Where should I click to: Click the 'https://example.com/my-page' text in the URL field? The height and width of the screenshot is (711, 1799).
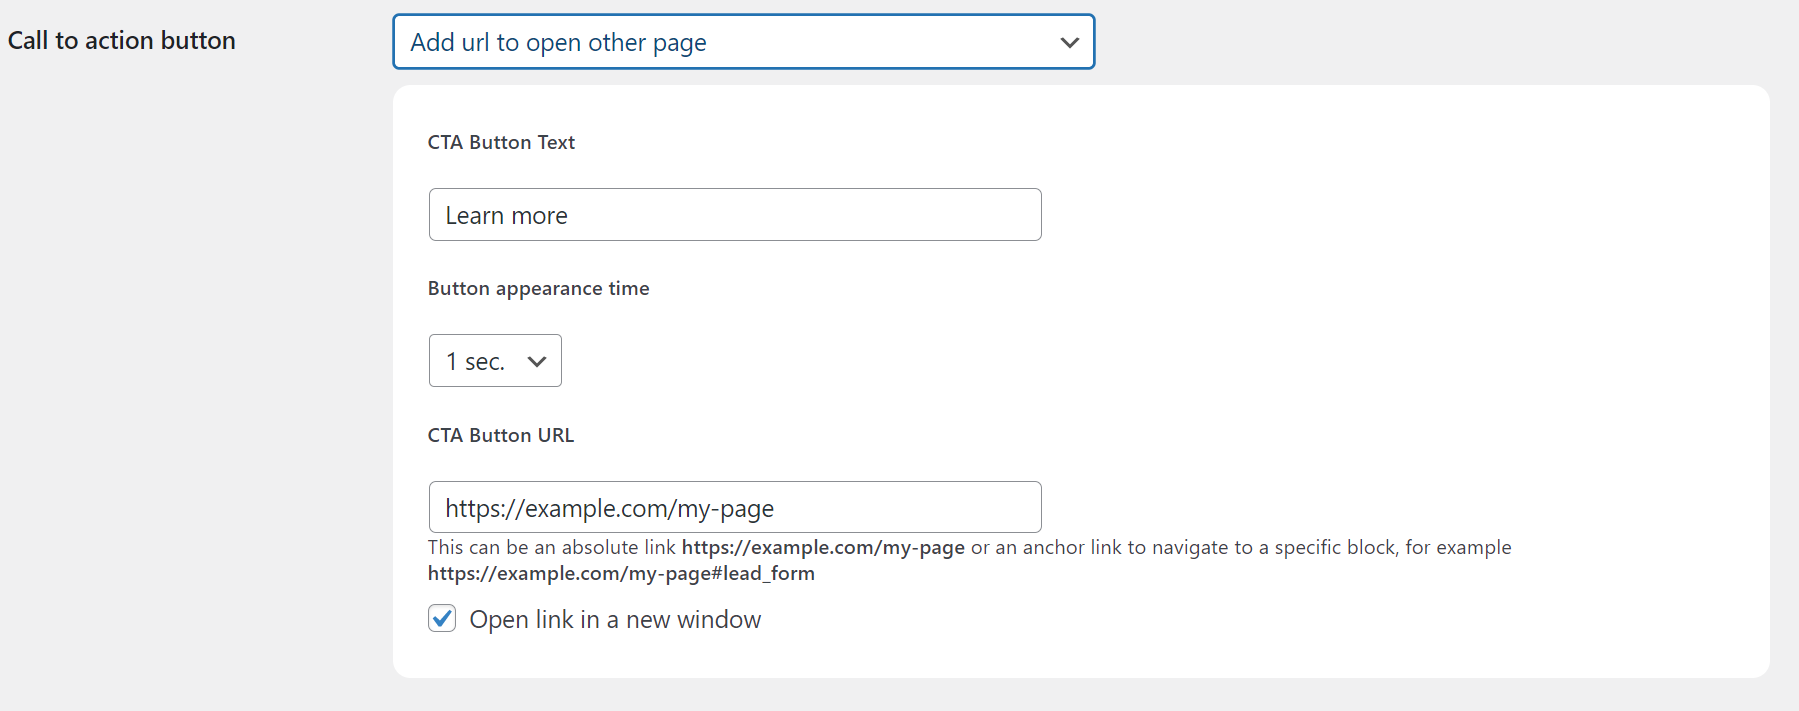click(x=609, y=508)
